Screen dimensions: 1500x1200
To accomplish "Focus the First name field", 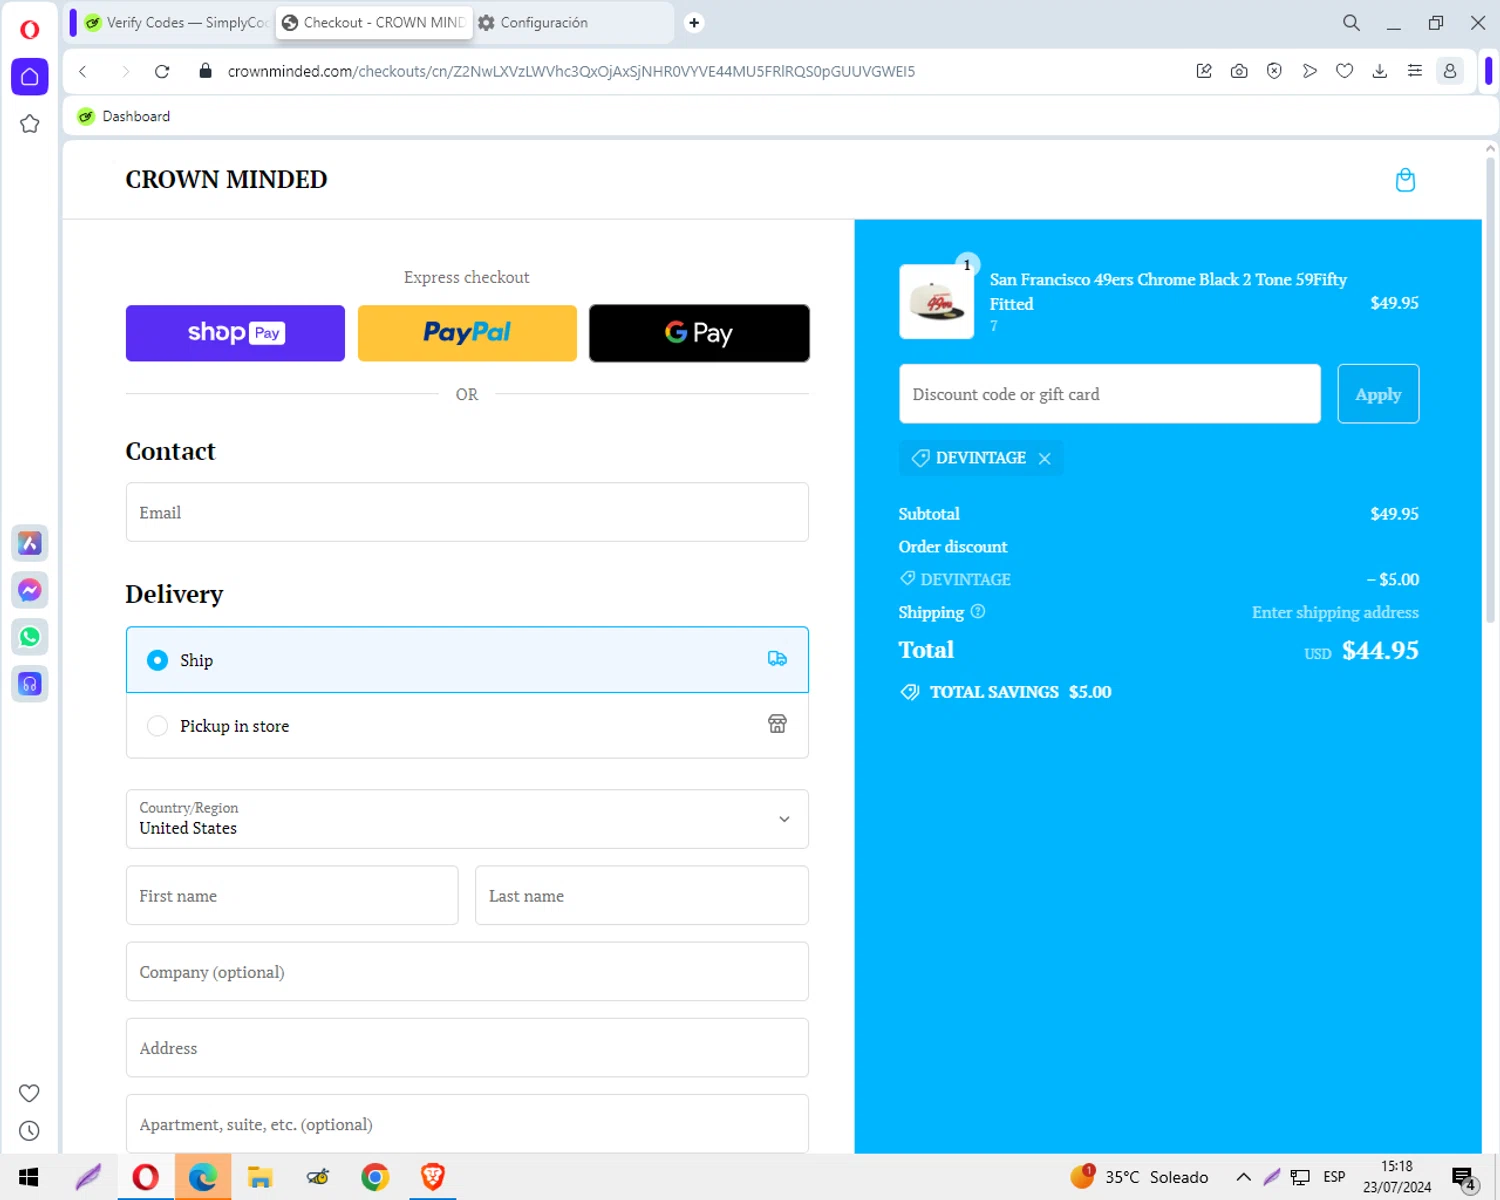I will [x=292, y=895].
